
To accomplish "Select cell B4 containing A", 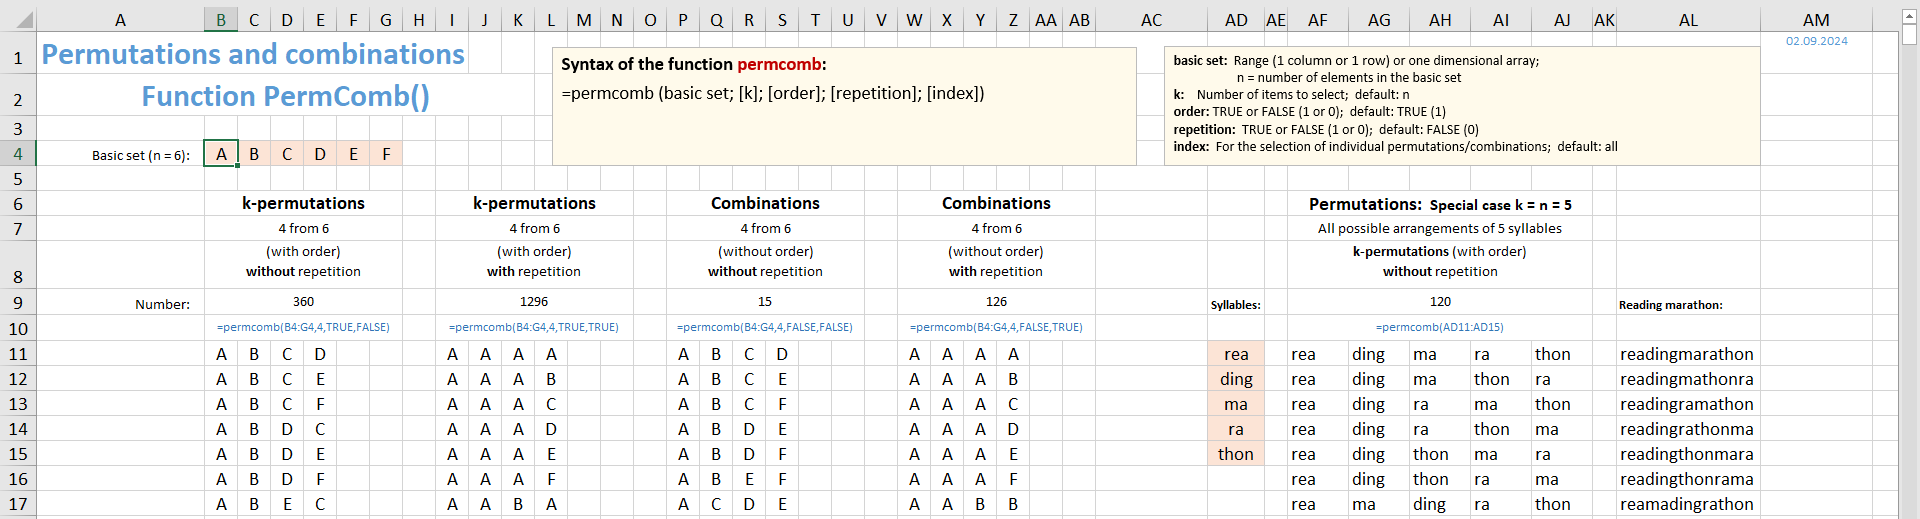I will coord(221,154).
